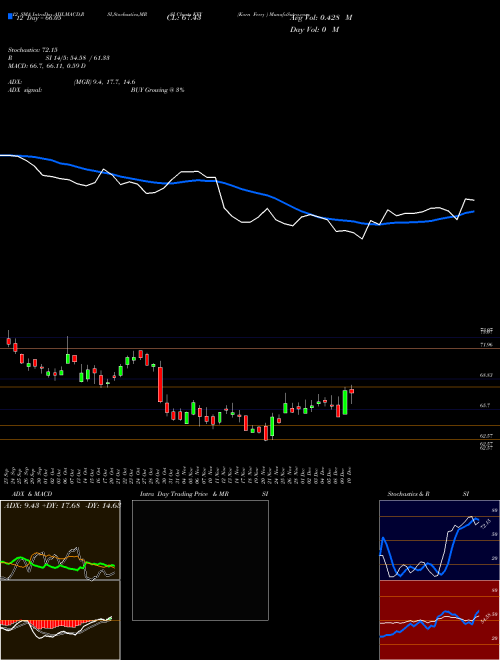
Task: Select the 'SI 14/3: 54.58 / 61.33' reading
Action: click(x=78, y=58)
